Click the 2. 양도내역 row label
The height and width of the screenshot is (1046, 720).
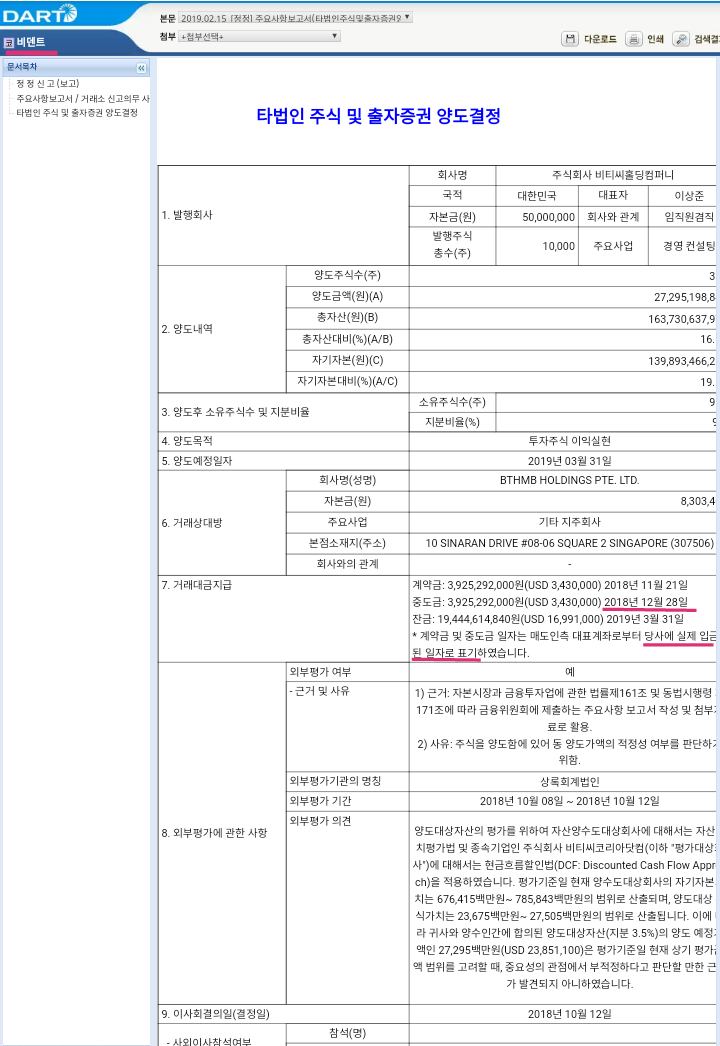pos(187,329)
